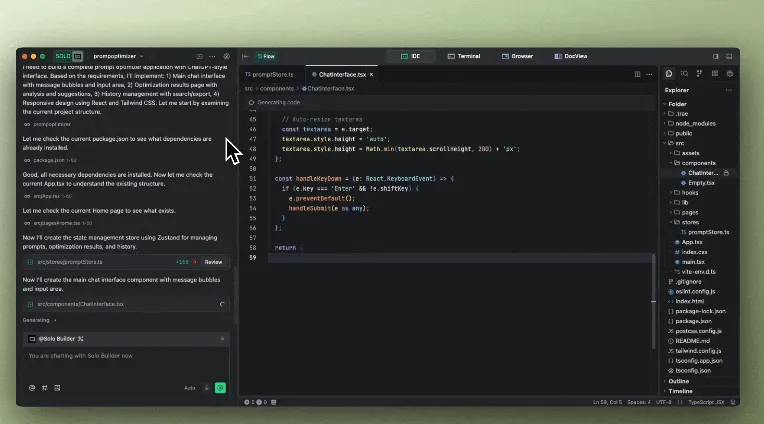Toggle the SOLO mode switch

69,56
